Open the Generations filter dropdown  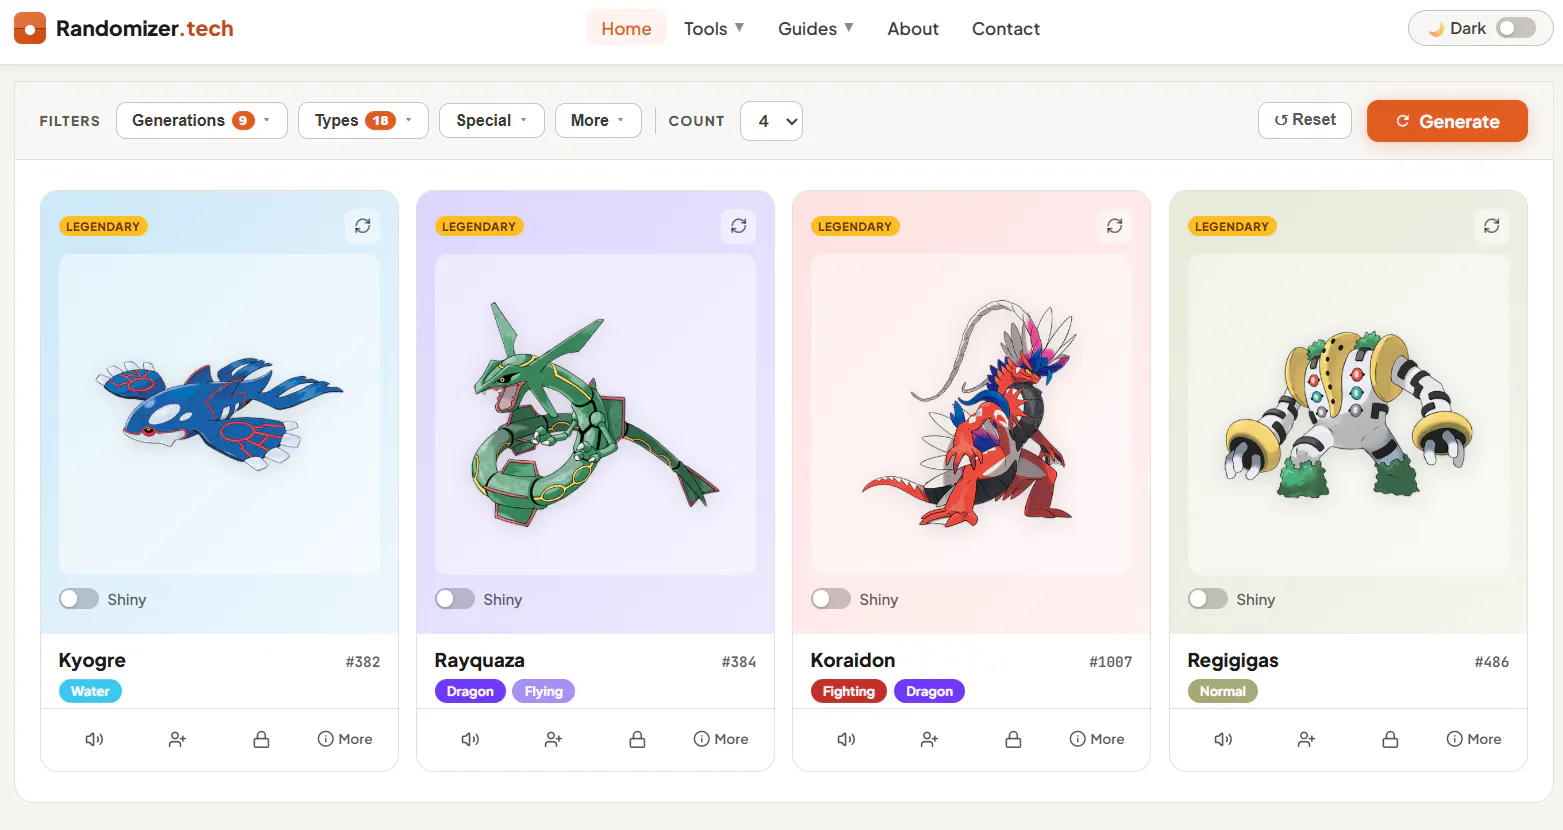[x=202, y=120]
